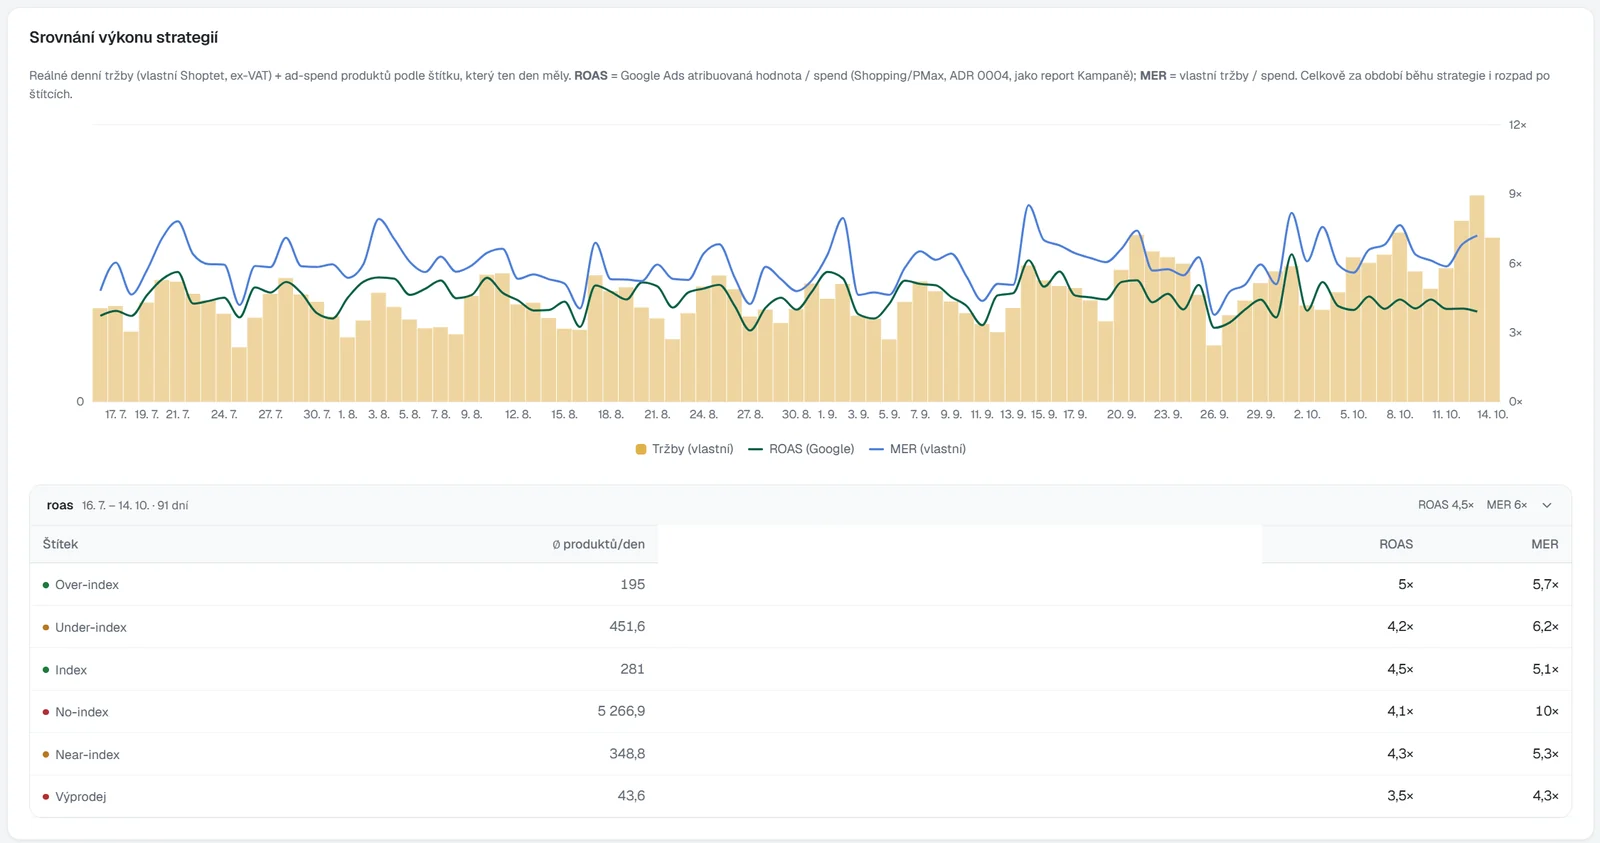Viewport: 1600px width, 843px height.
Task: Sort table by ROAS column header
Action: pos(1396,544)
